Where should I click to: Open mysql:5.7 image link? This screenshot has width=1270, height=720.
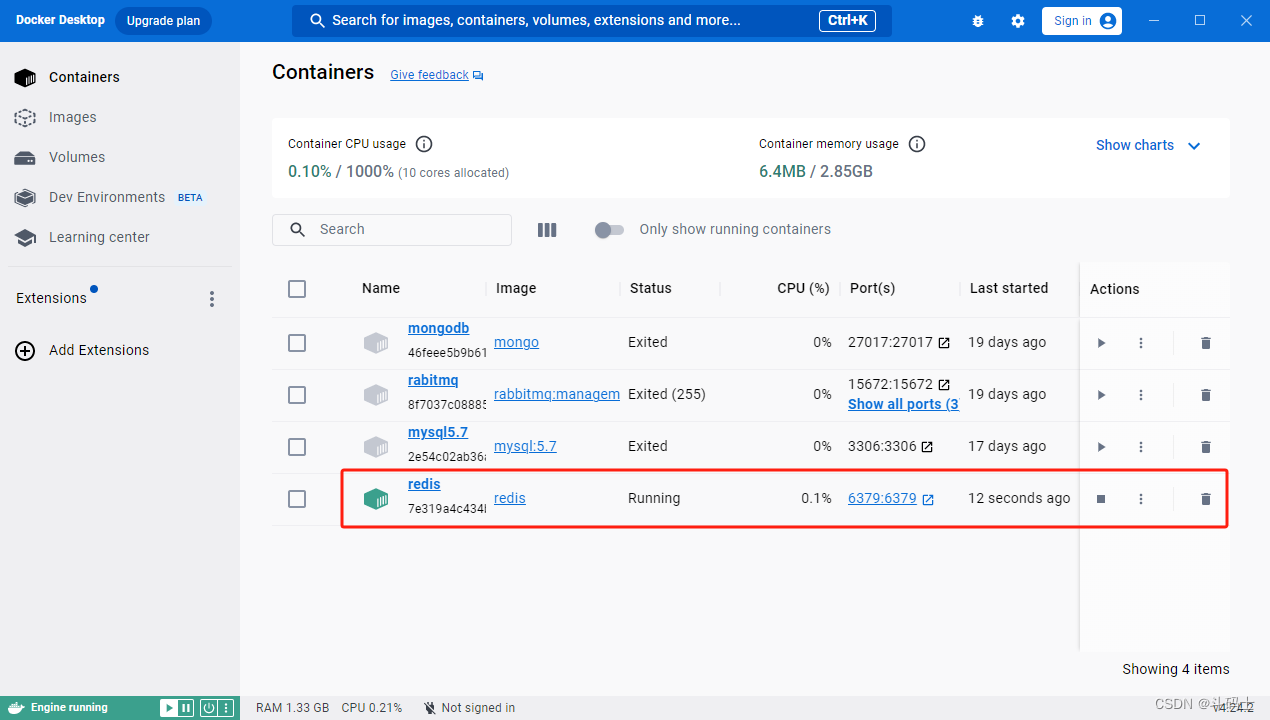click(x=525, y=447)
